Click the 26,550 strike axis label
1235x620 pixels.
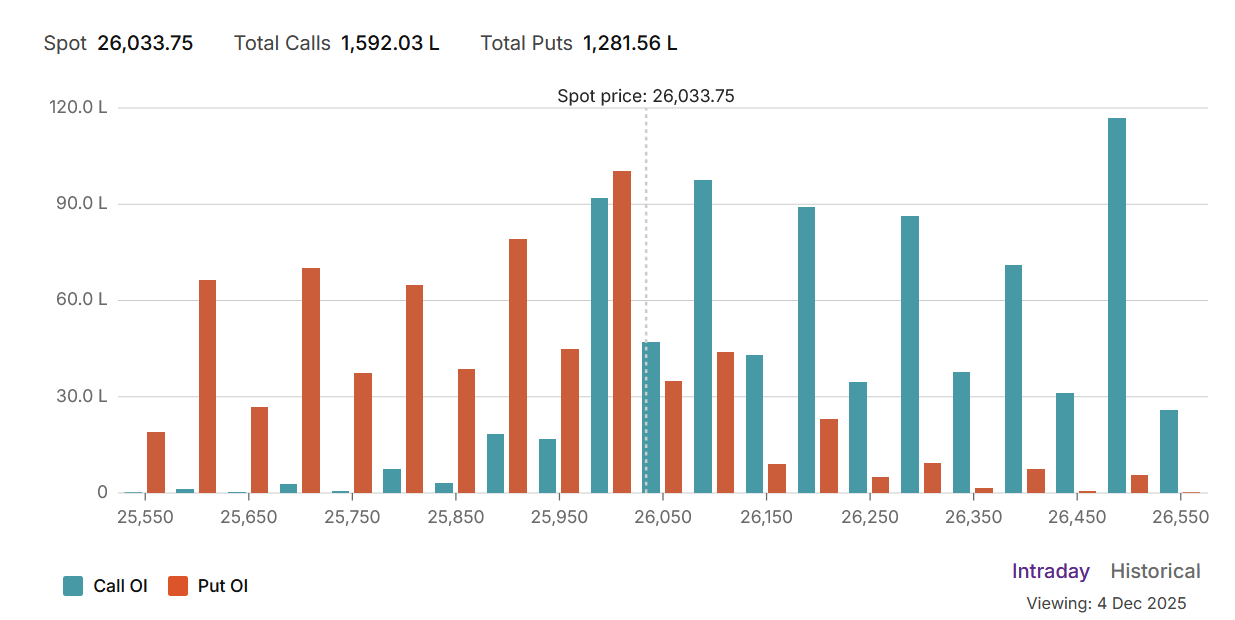(1180, 517)
